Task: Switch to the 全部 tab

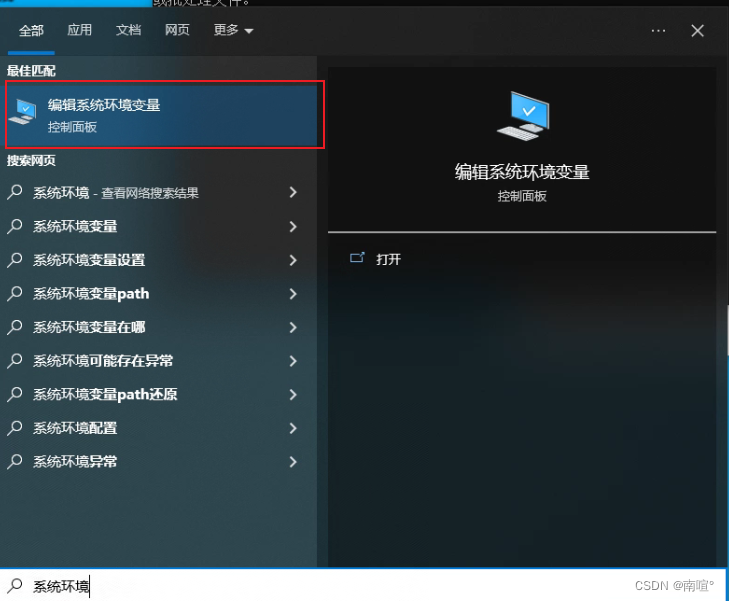Action: pyautogui.click(x=31, y=31)
